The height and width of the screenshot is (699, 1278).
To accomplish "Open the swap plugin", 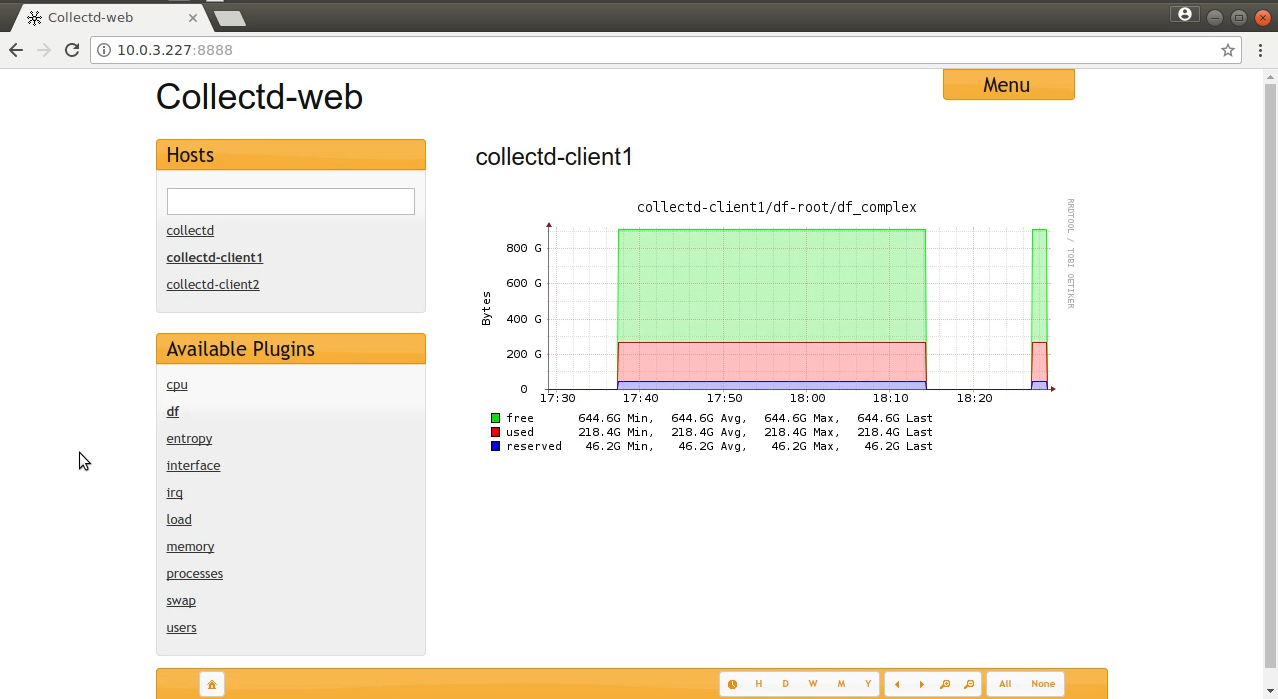I will [181, 600].
